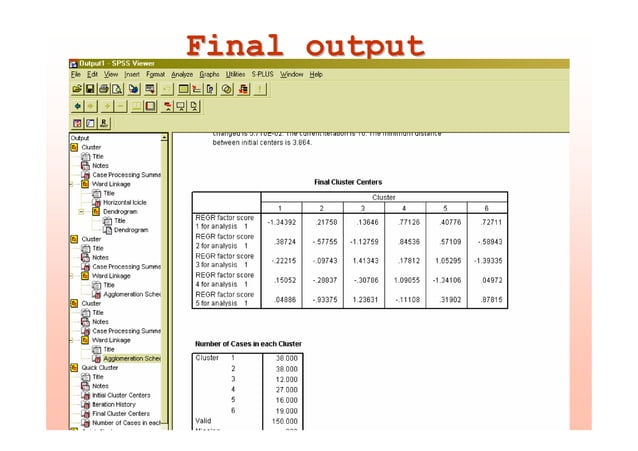This screenshot has width=638, height=451.
Task: Collapse the second Ward Linkage node
Action: click(71, 276)
